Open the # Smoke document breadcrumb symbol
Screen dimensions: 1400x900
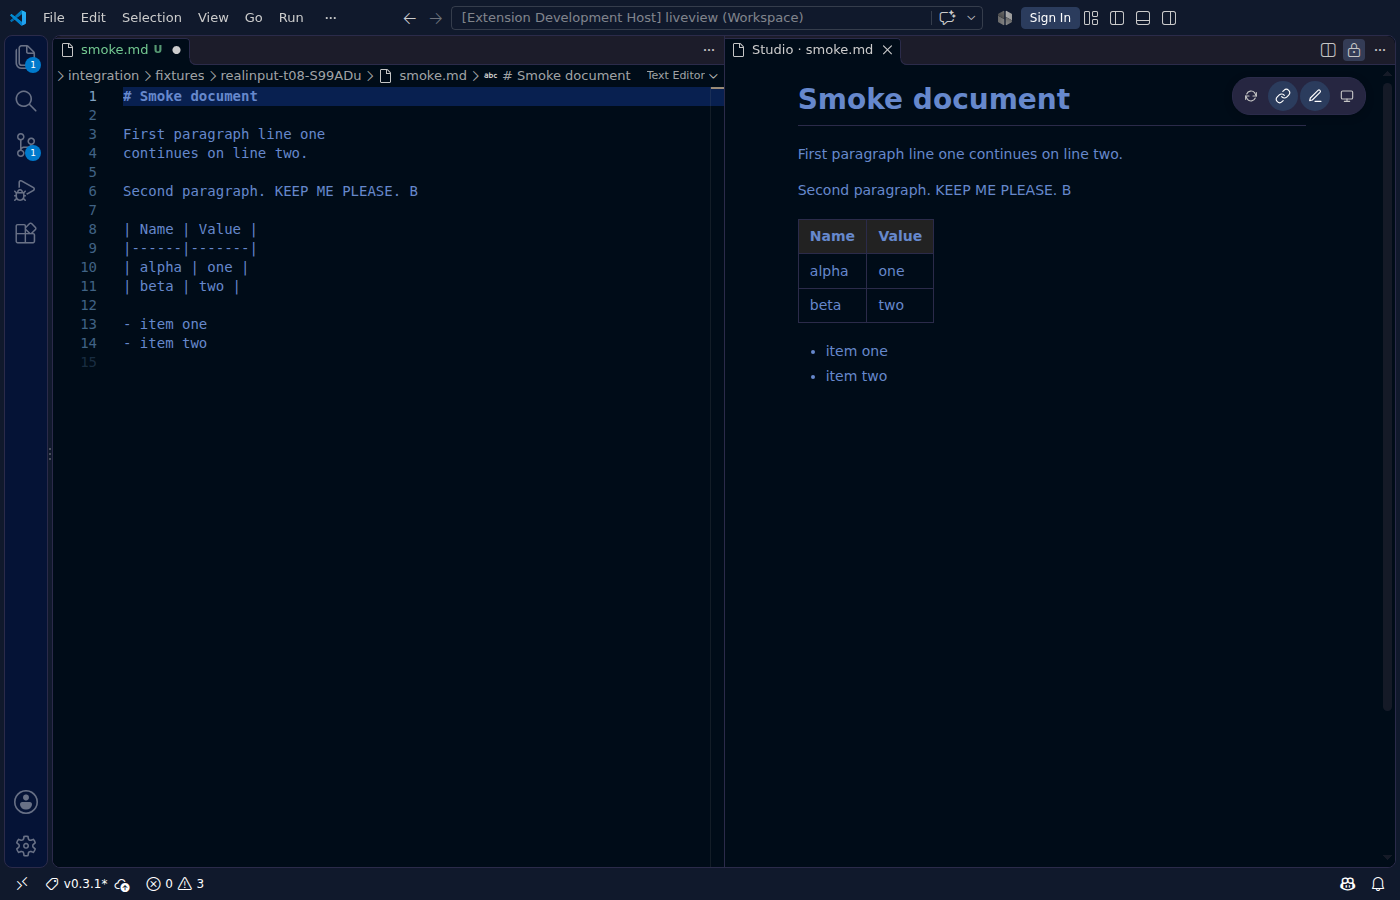(558, 76)
